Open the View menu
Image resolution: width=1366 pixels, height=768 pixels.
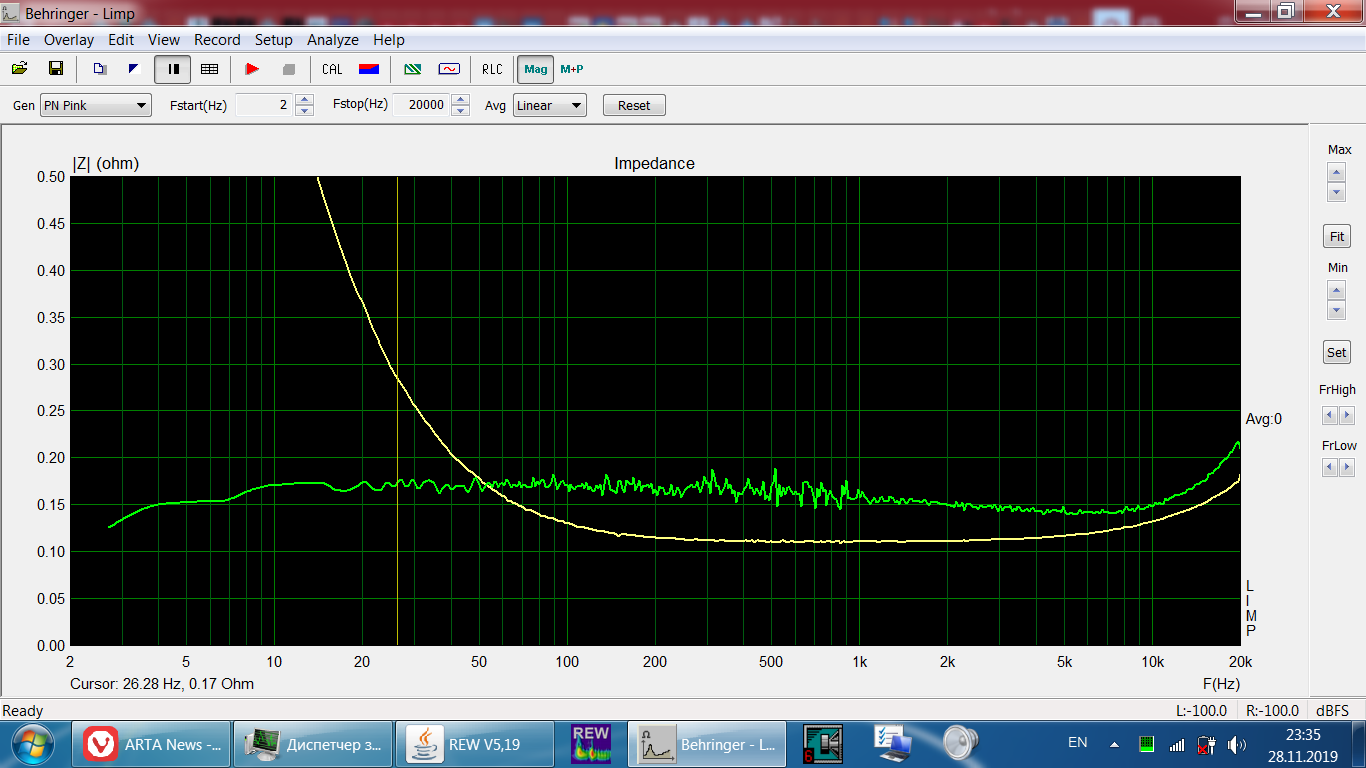point(164,40)
